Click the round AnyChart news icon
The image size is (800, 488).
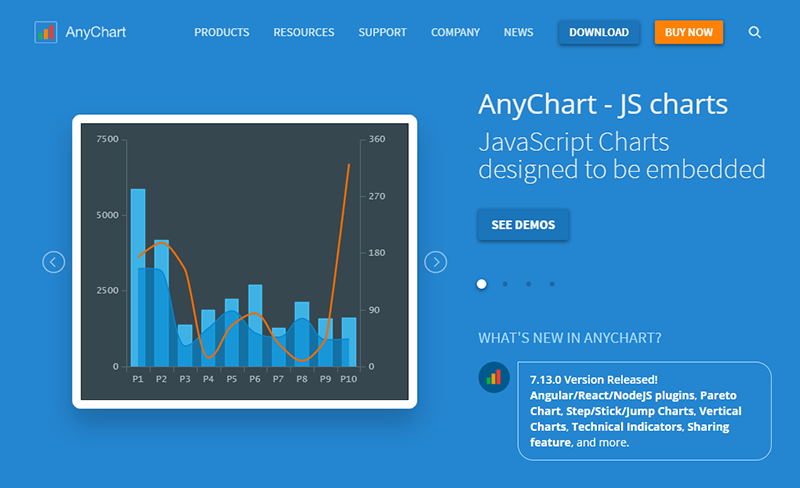pos(494,378)
